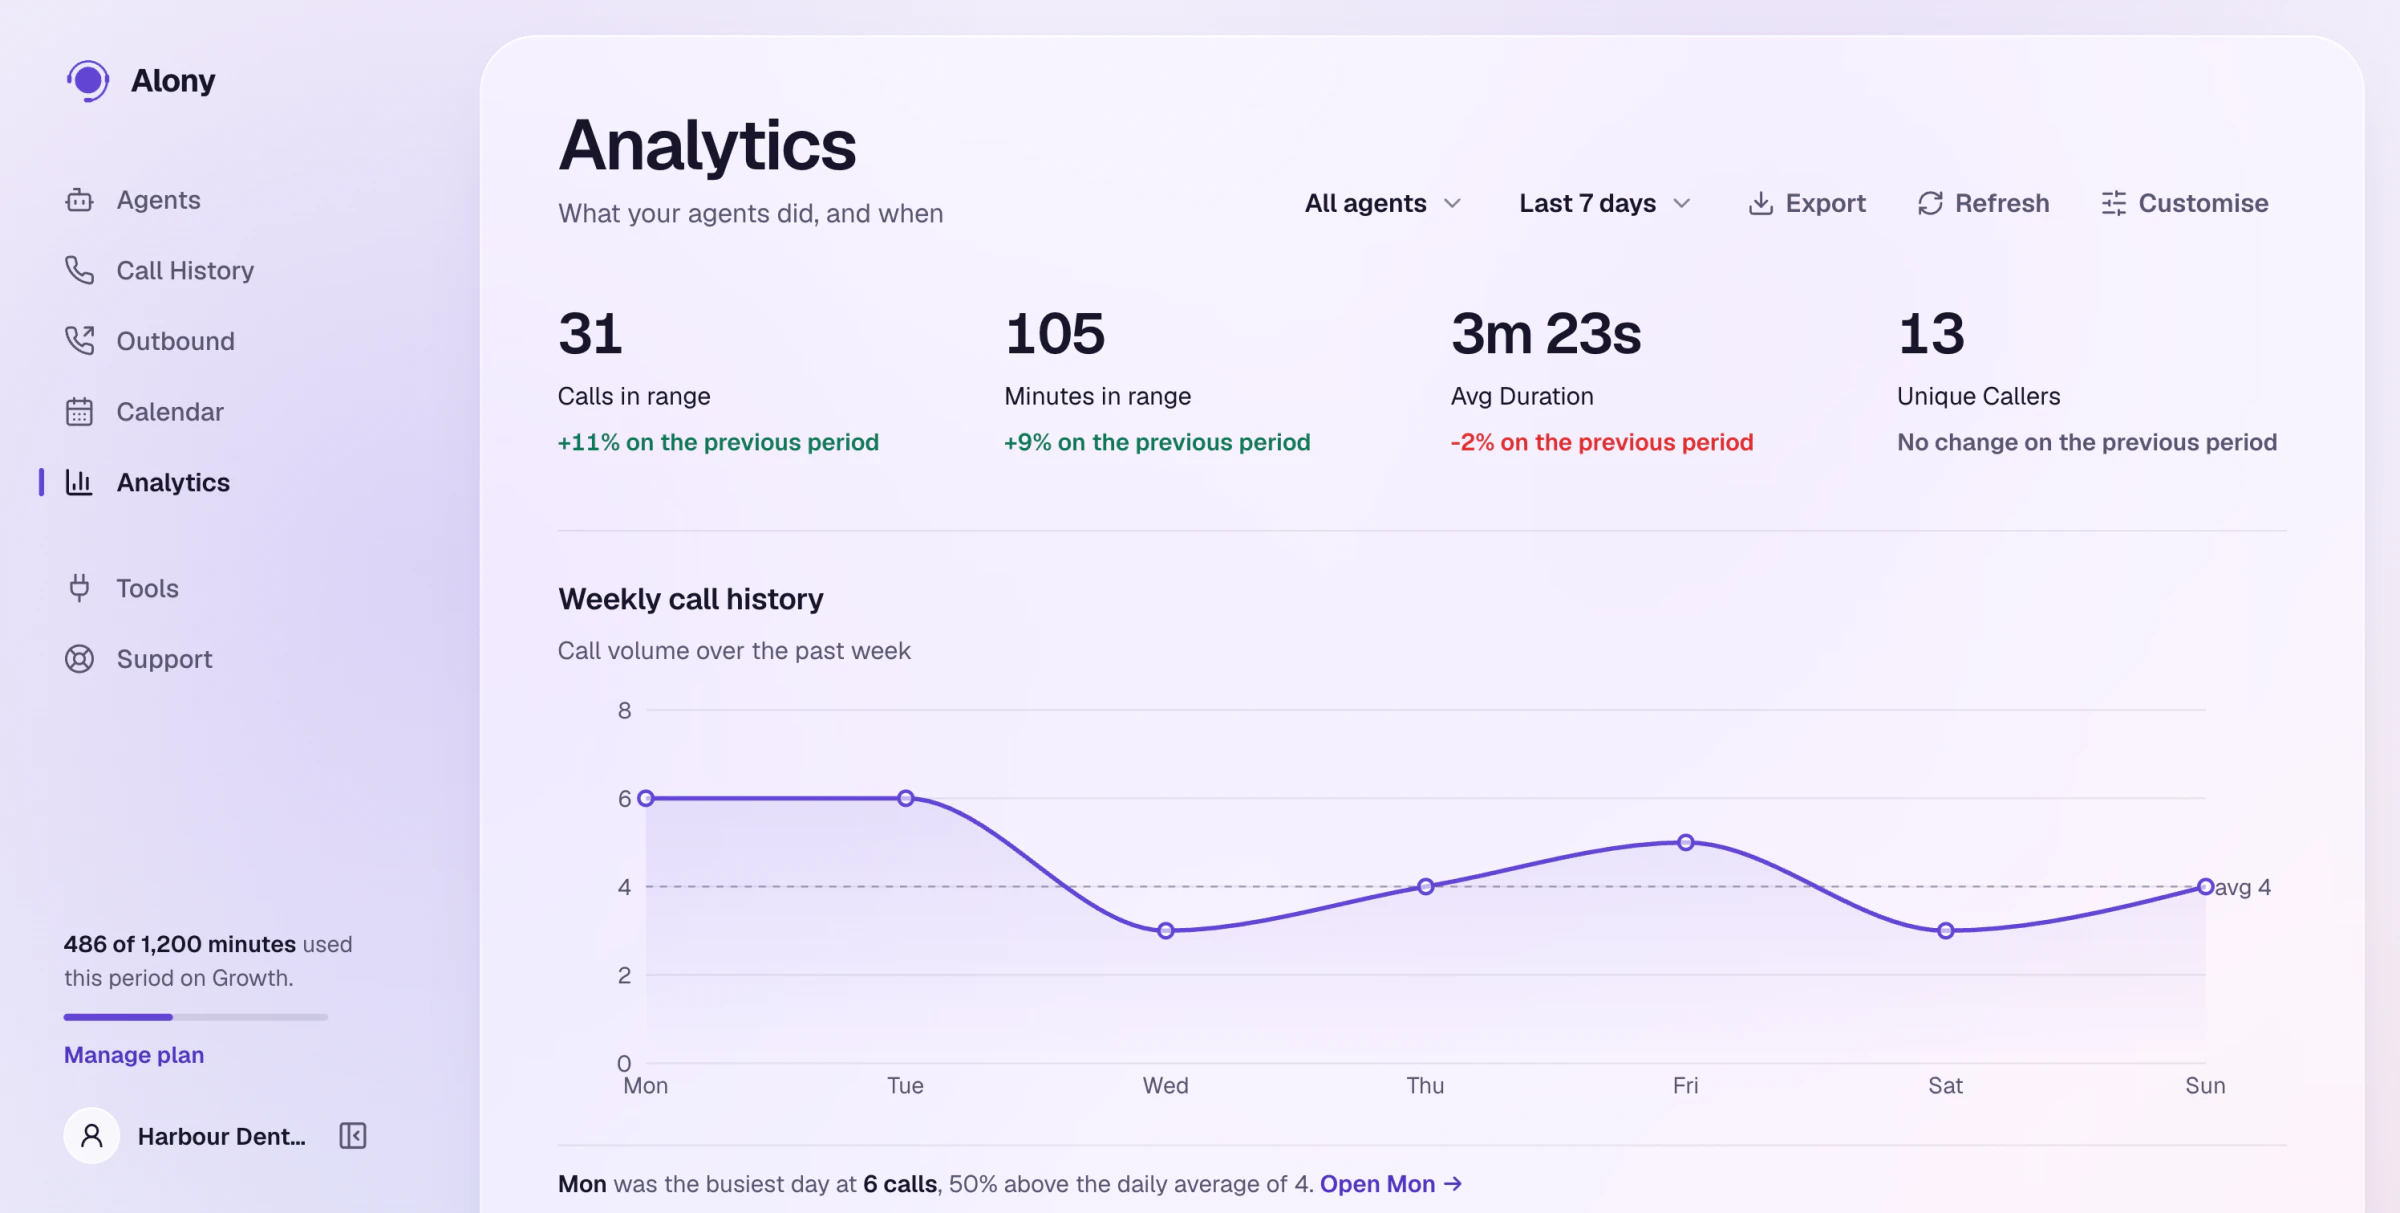The height and width of the screenshot is (1213, 2400).
Task: Click the Harbour Dent... account name
Action: 222,1136
